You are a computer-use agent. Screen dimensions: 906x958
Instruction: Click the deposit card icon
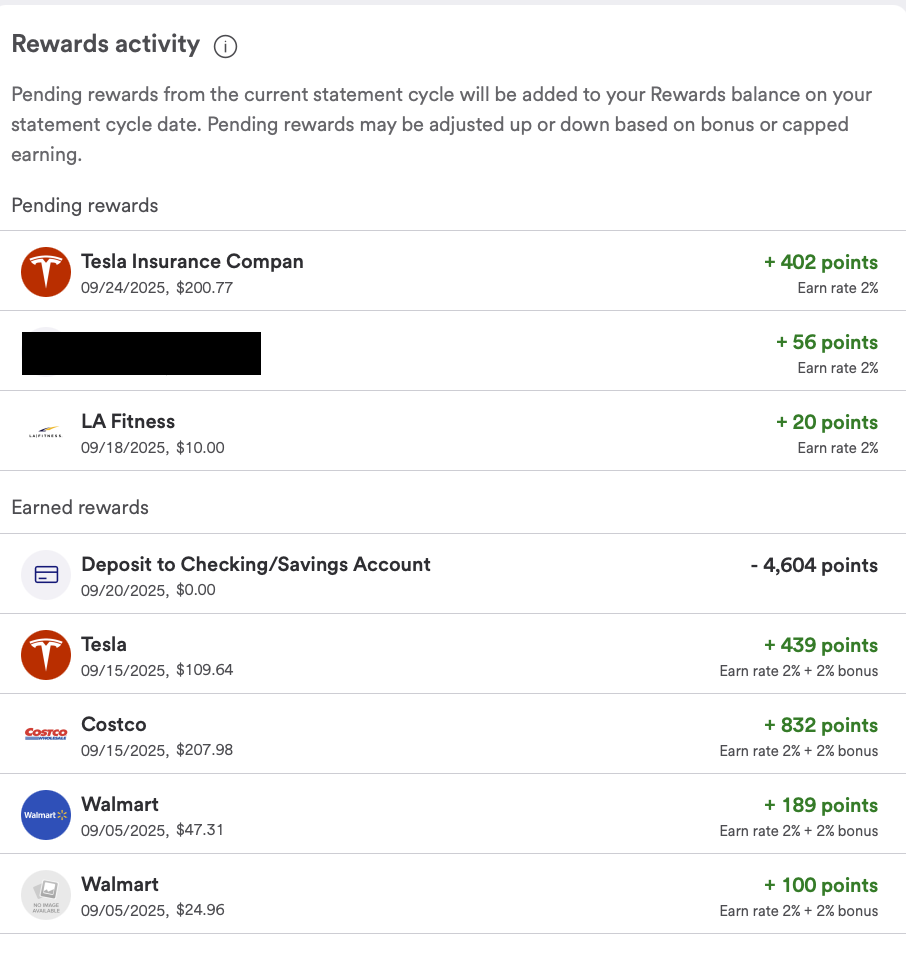point(46,575)
